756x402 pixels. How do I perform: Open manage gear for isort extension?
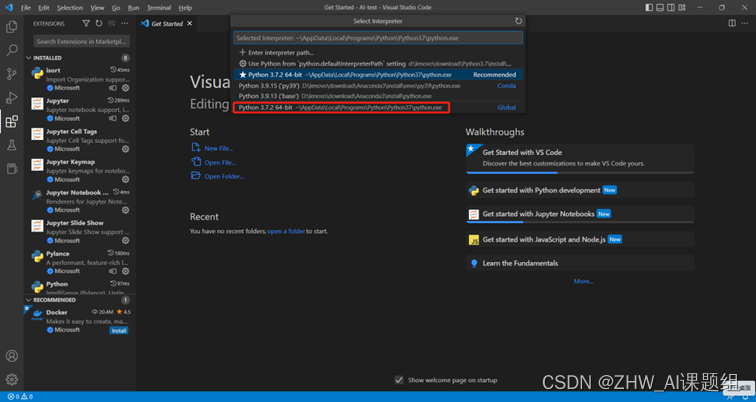[x=125, y=88]
